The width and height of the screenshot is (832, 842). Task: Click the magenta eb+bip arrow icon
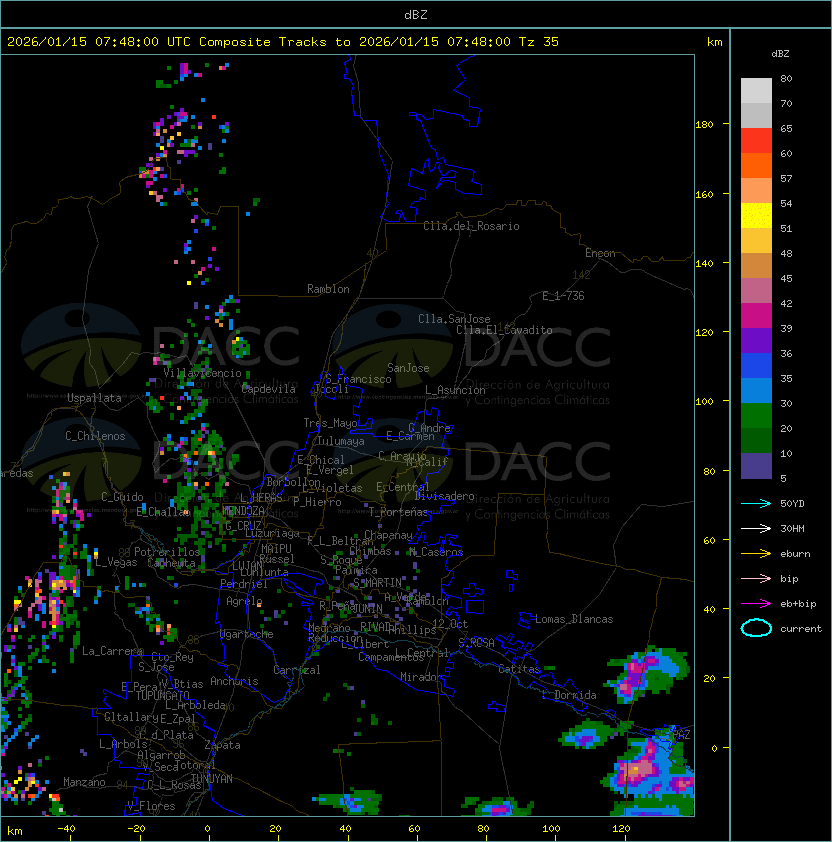(x=756, y=603)
